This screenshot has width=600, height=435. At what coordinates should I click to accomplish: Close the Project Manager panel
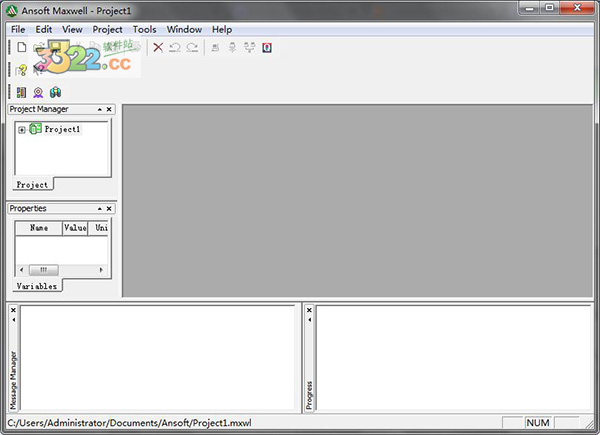click(x=109, y=109)
